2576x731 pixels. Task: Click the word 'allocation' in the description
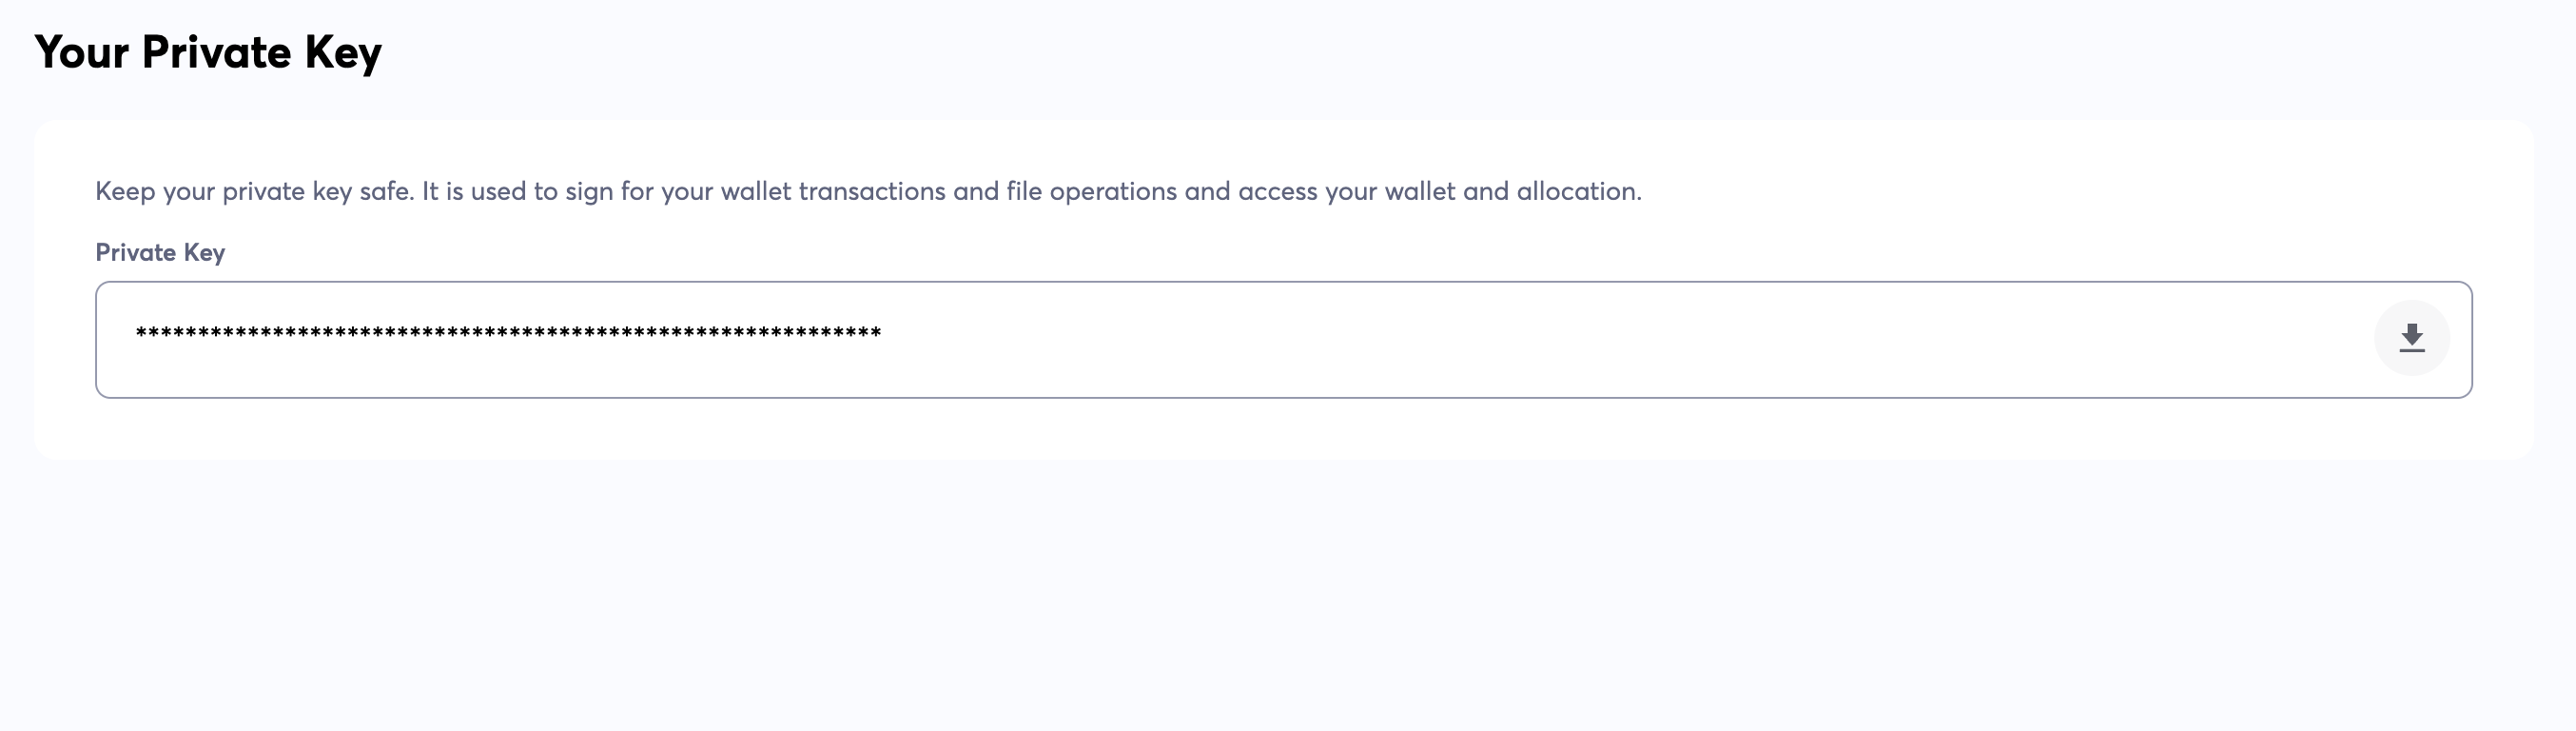pyautogui.click(x=1577, y=191)
